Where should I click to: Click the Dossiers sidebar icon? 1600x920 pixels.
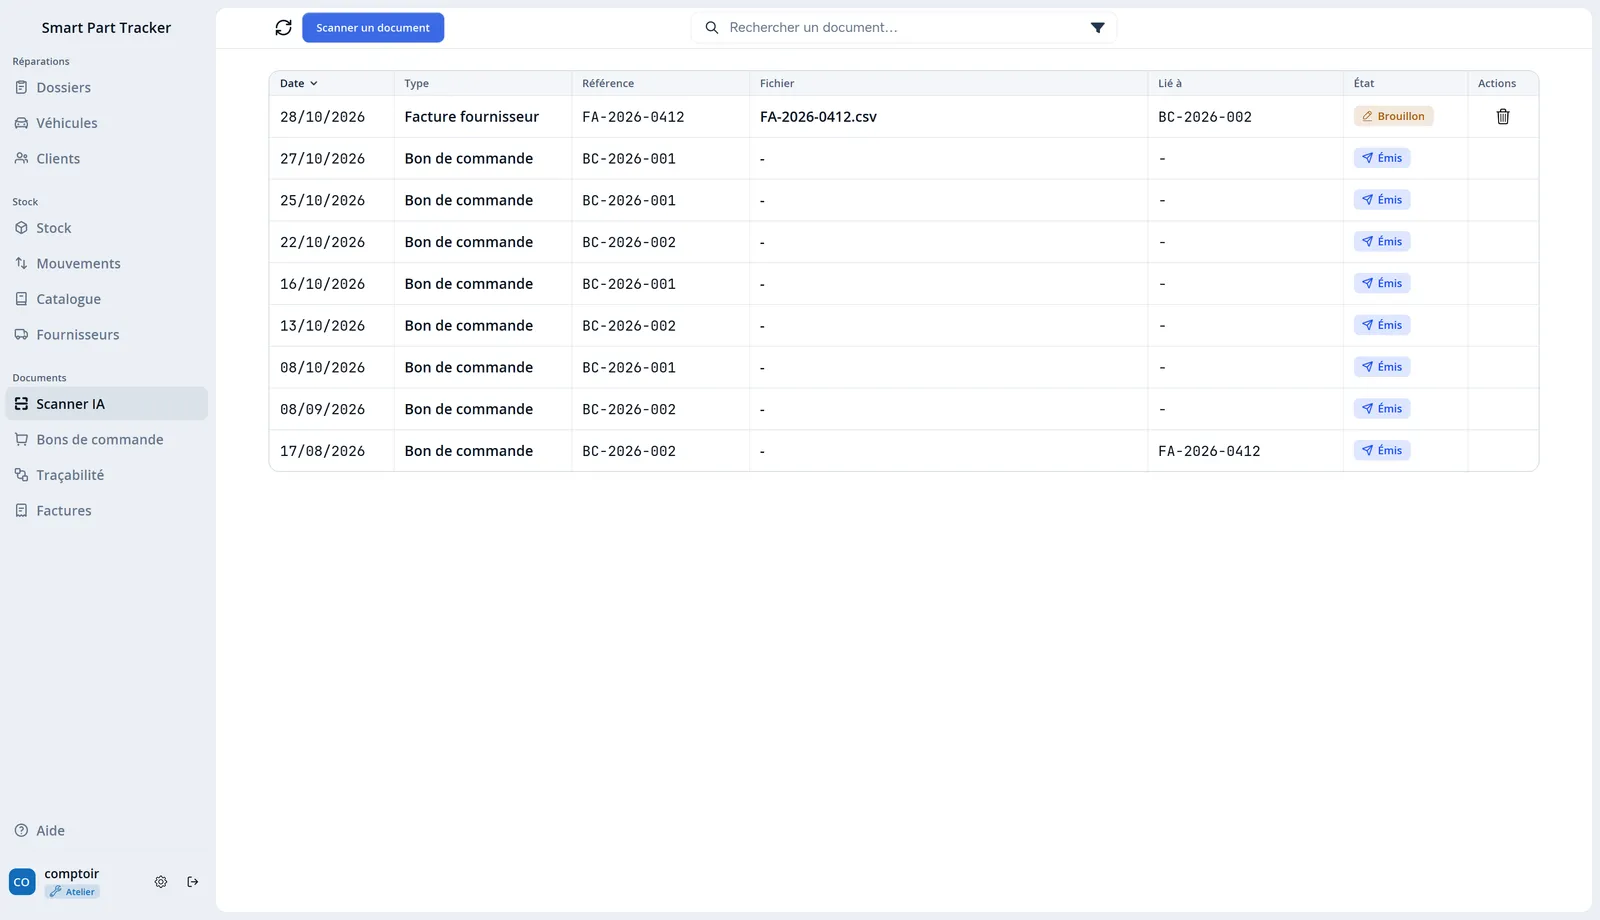point(21,88)
